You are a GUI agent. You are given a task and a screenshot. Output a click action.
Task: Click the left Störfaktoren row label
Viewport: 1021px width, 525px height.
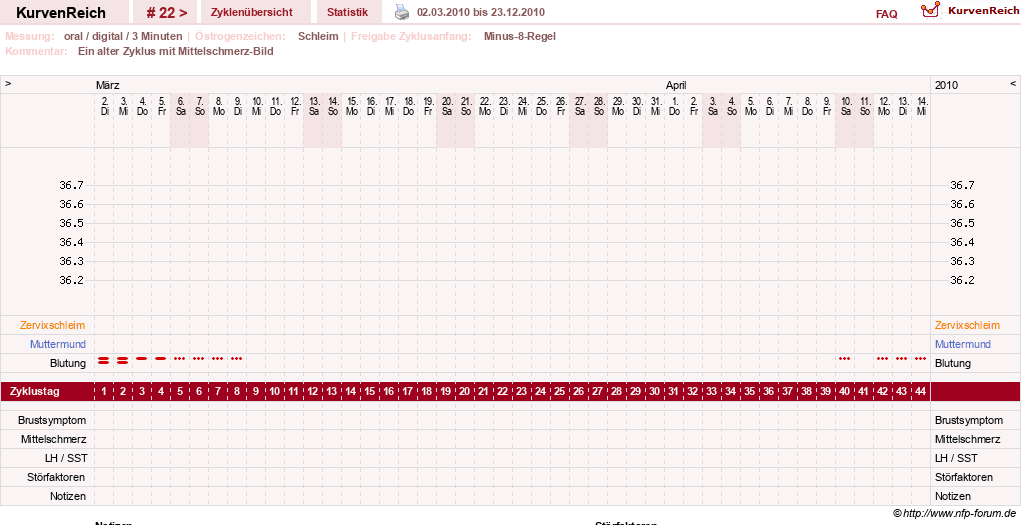pyautogui.click(x=54, y=477)
